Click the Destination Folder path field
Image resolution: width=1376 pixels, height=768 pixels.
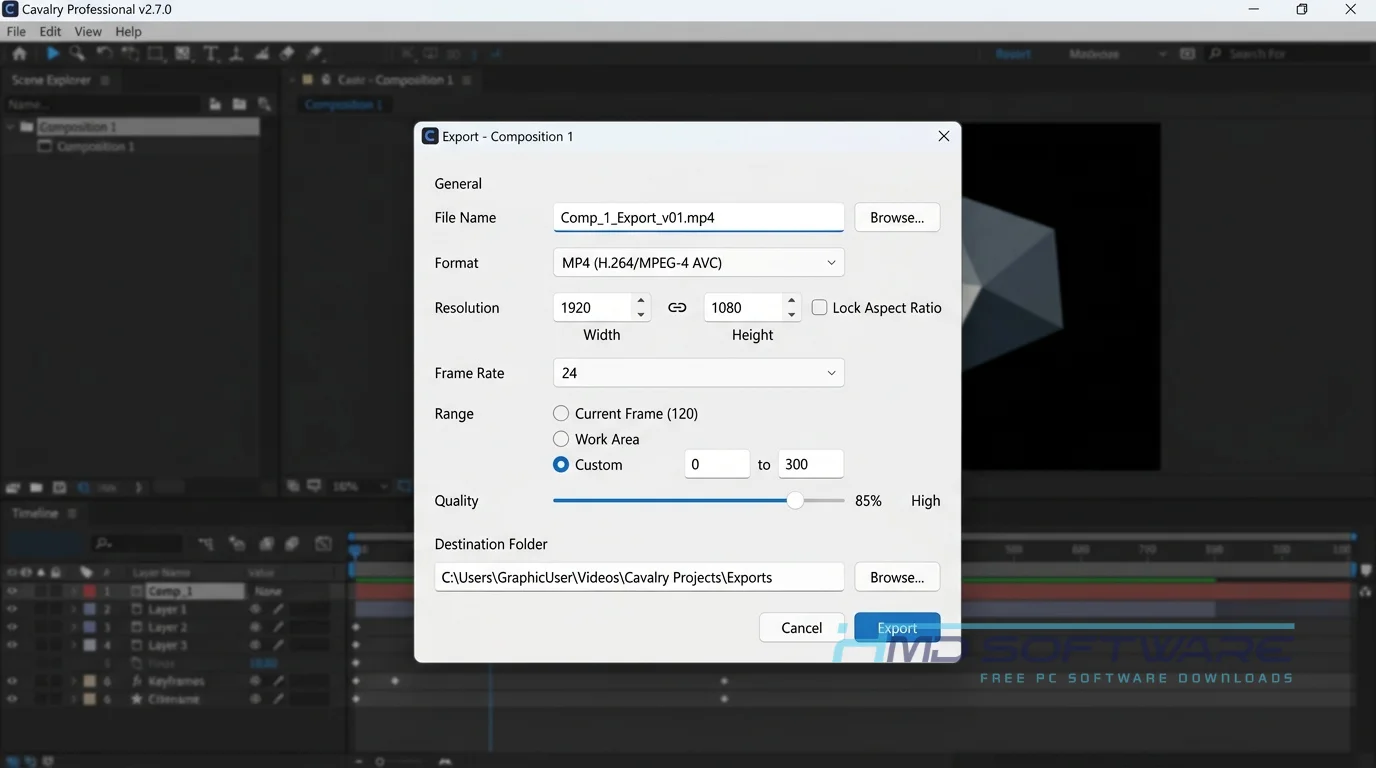point(639,577)
